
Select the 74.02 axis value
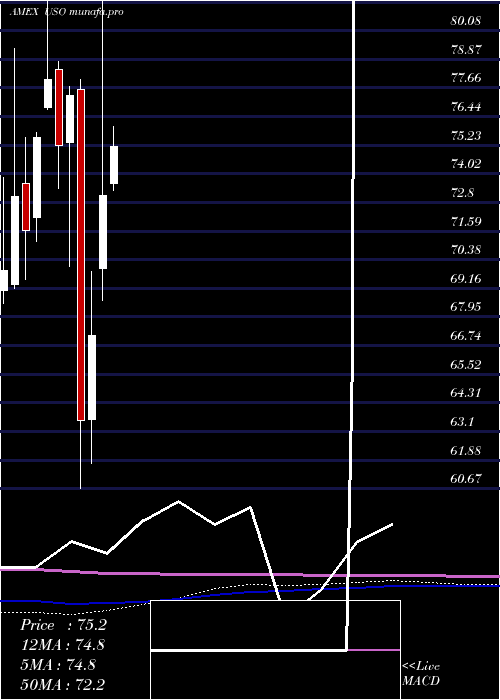coord(466,164)
